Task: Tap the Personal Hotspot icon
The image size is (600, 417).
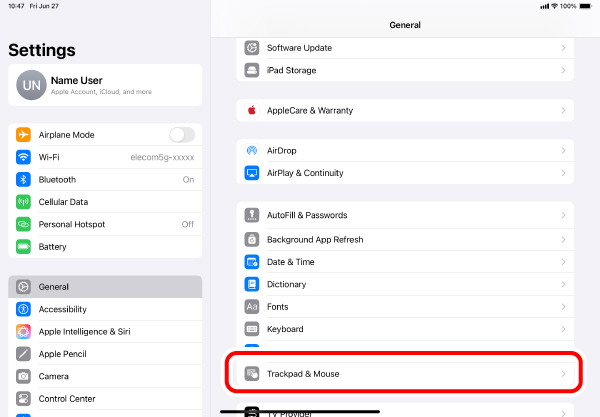Action: [x=23, y=224]
